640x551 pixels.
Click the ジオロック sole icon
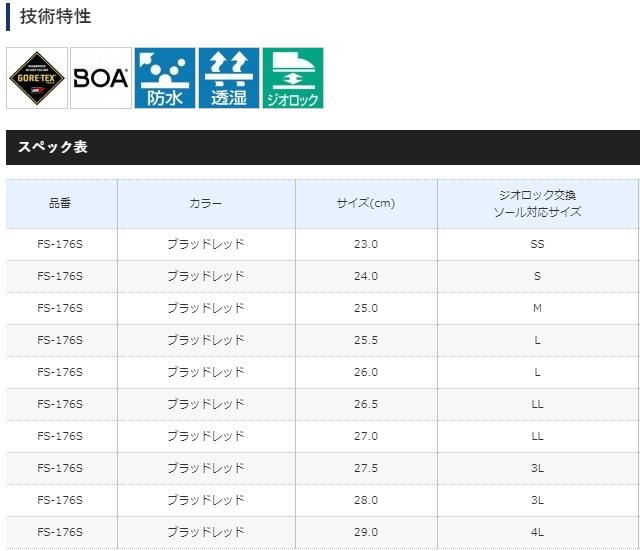click(x=293, y=78)
